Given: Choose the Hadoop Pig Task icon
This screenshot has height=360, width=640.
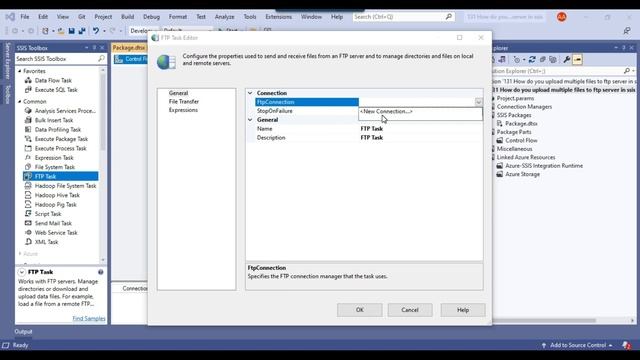Looking at the screenshot, I should [x=28, y=204].
